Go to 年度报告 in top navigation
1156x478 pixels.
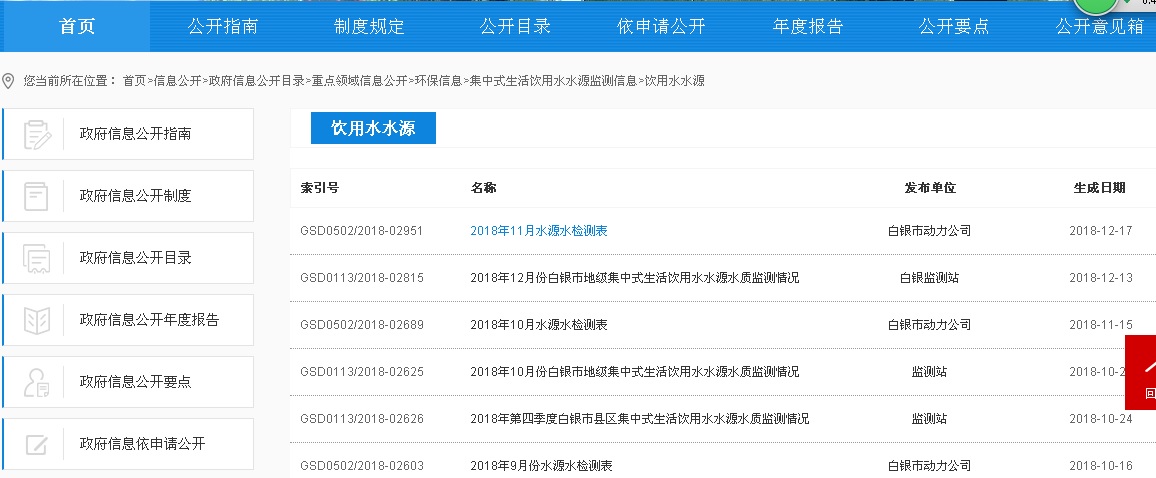808,27
